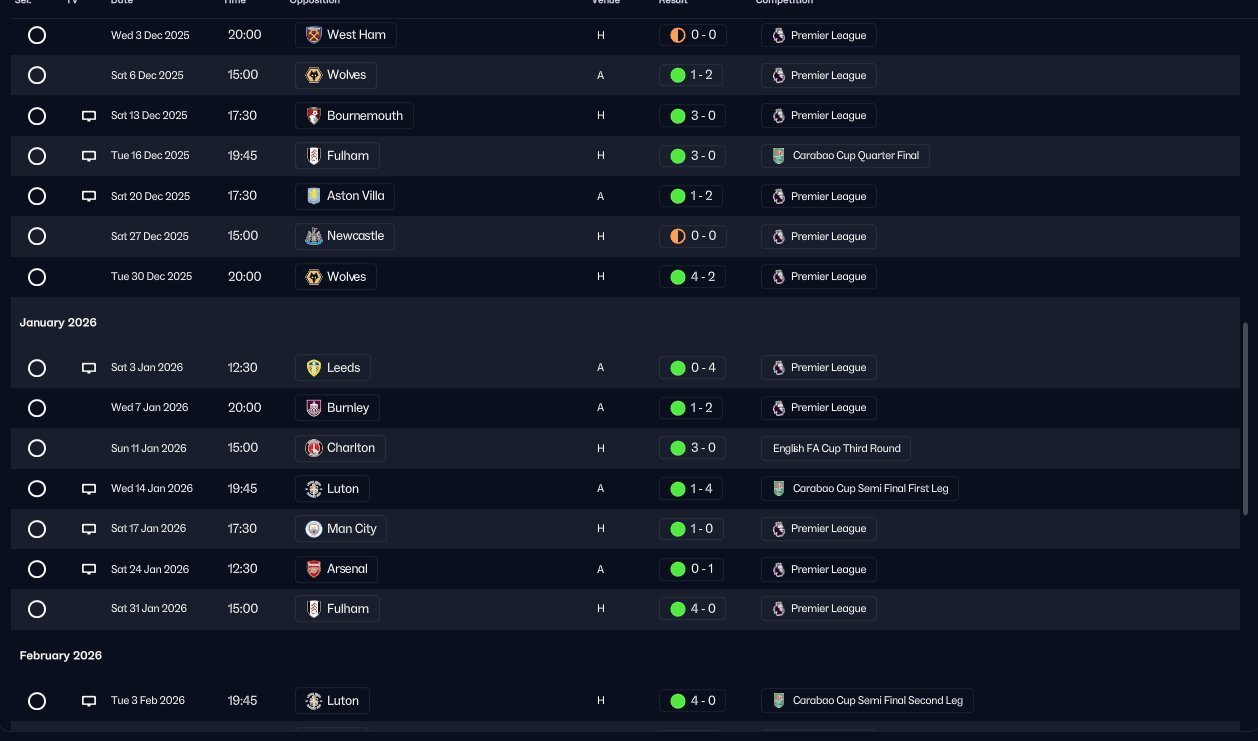This screenshot has height=741, width=1258.
Task: Open the Burnley team link
Action: click(x=347, y=408)
